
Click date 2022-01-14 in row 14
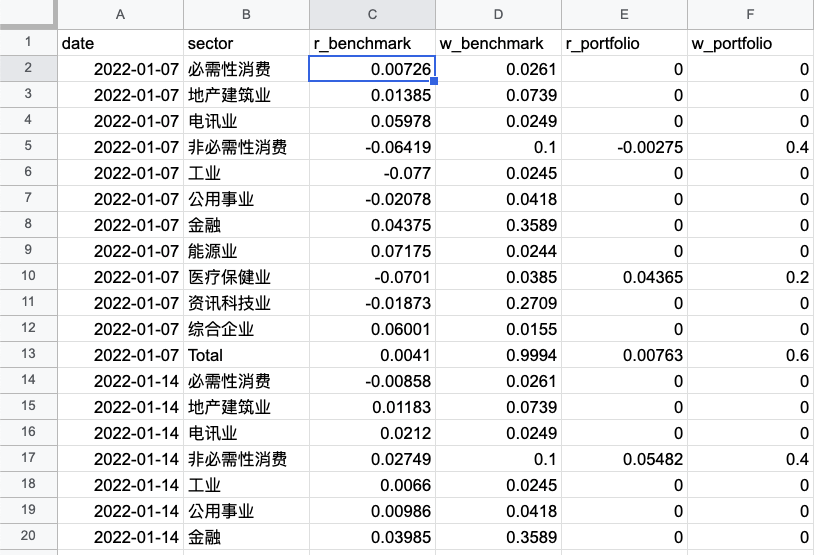[120, 381]
